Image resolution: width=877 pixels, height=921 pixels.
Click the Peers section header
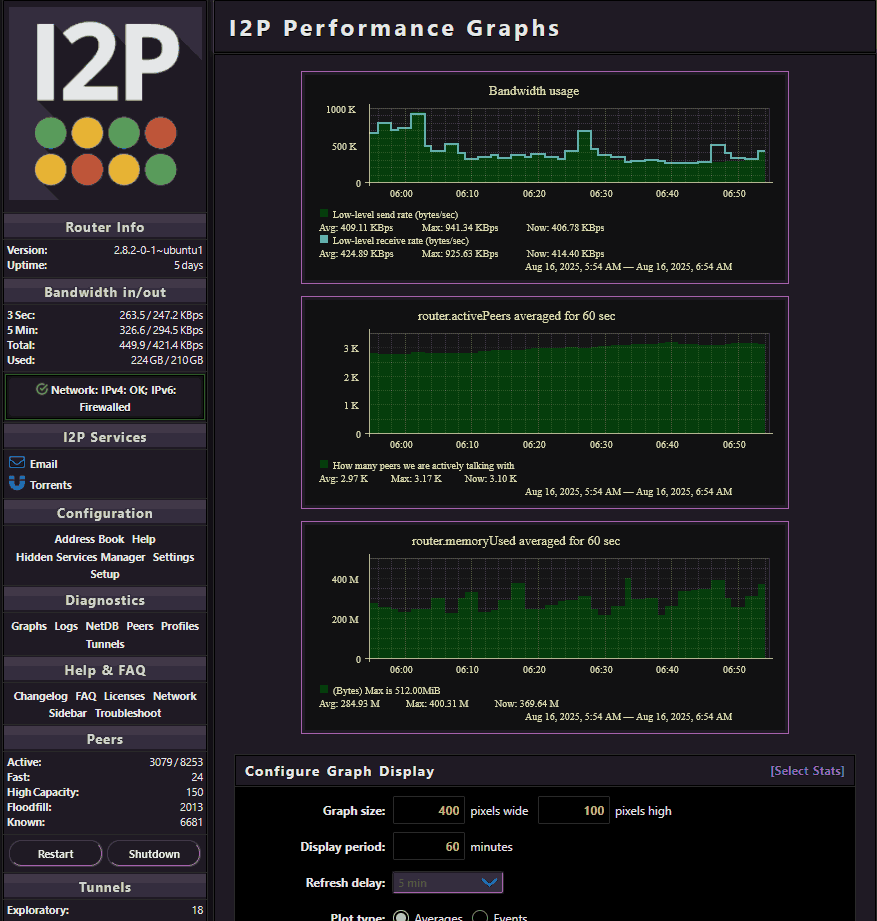click(x=105, y=739)
